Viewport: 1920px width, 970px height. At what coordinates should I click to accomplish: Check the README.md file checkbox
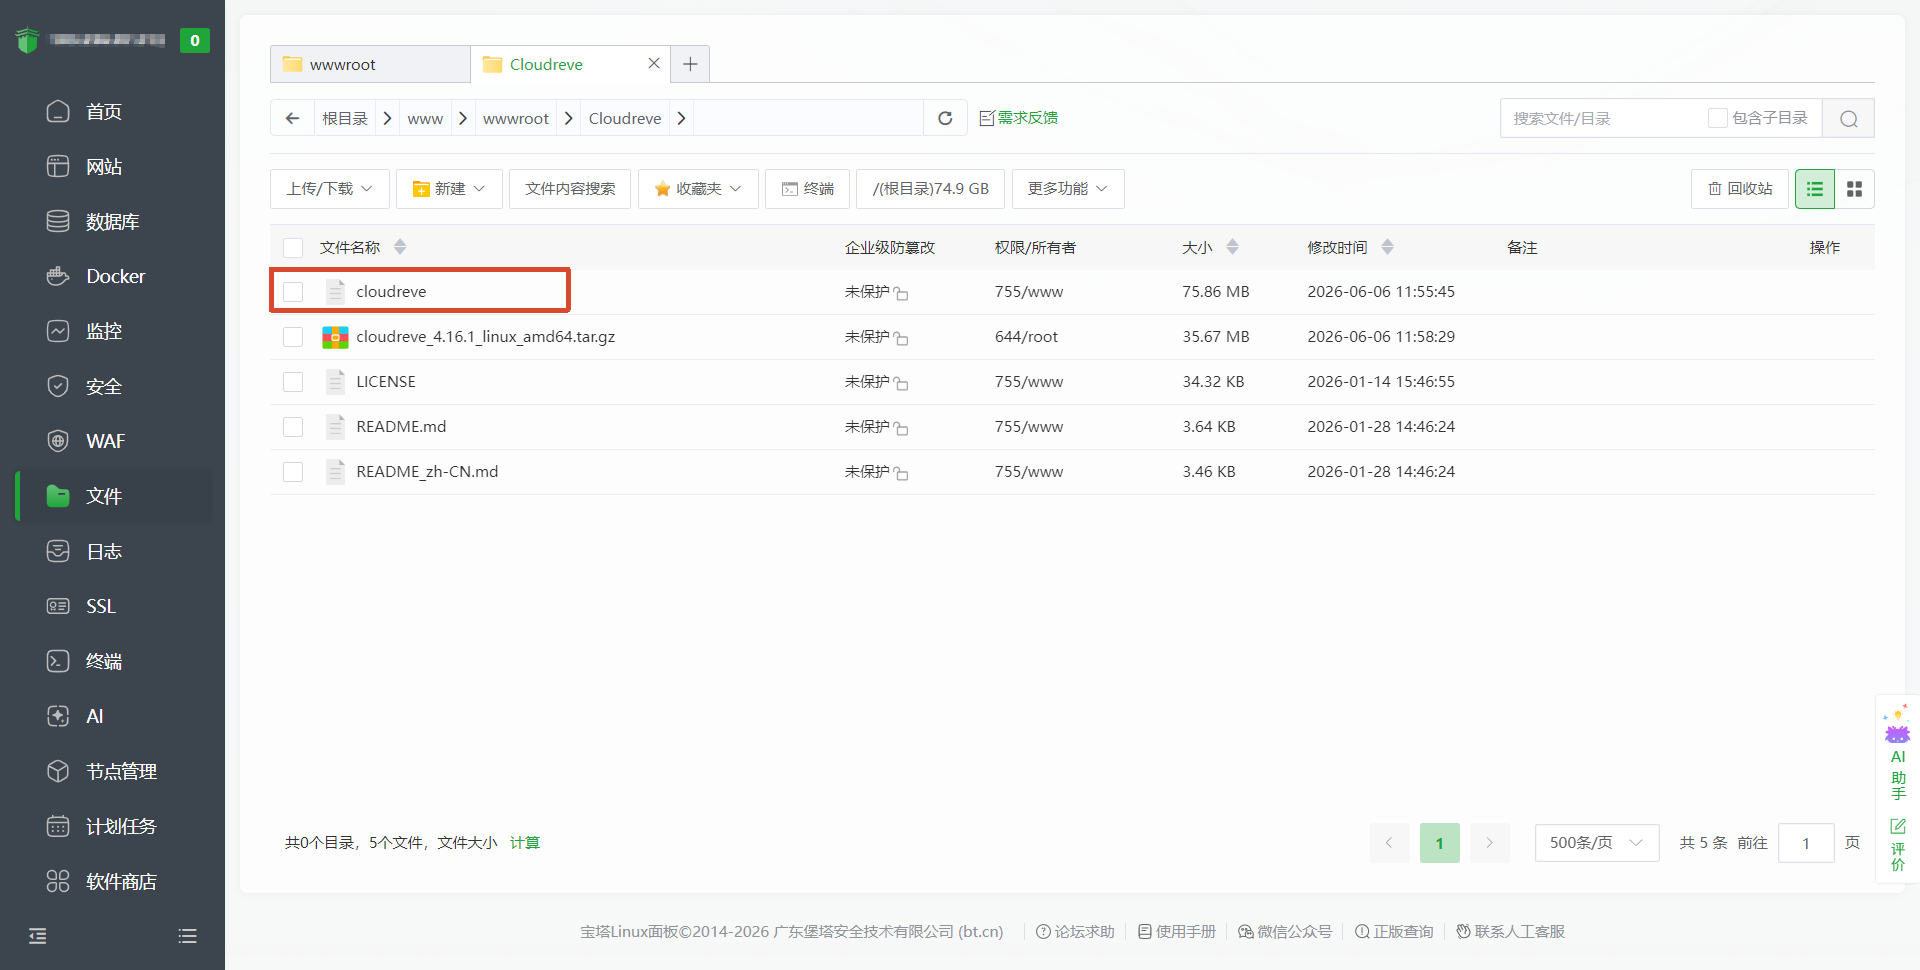293,427
